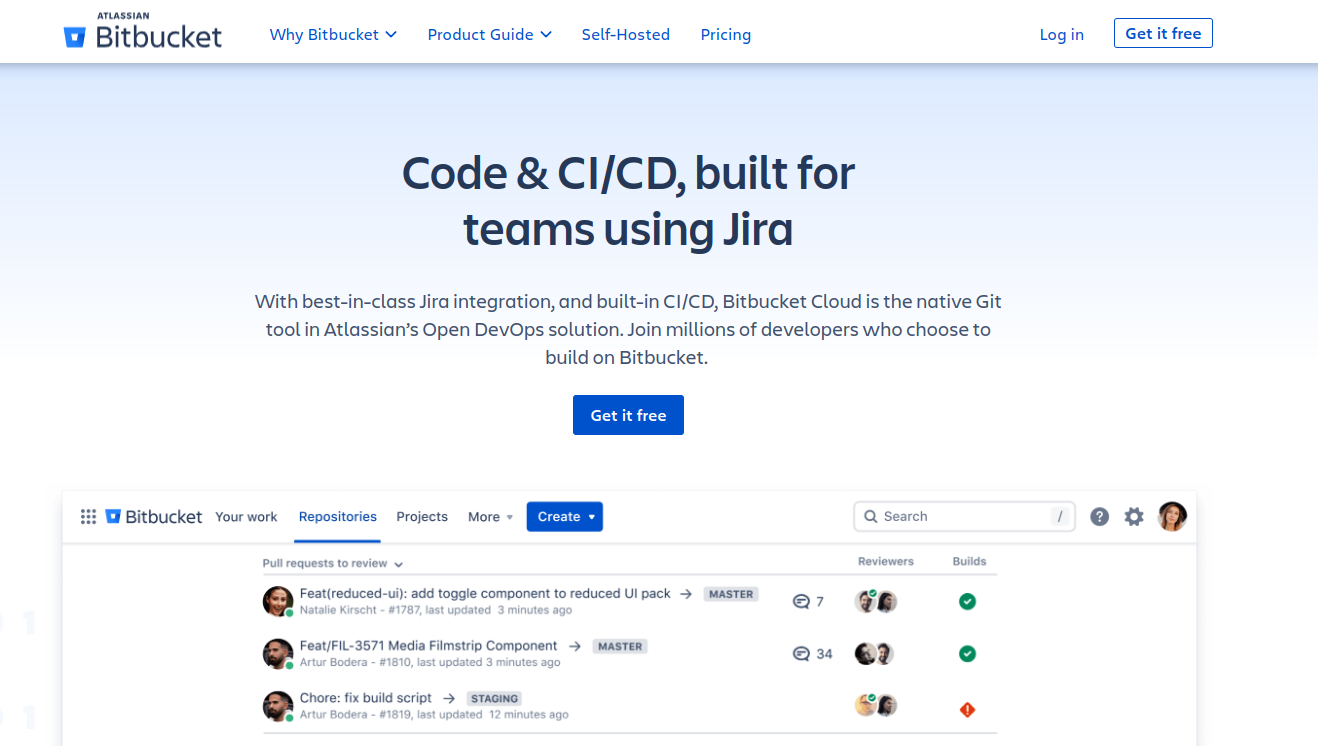1318x746 pixels.
Task: Click the comments icon showing 34
Action: [801, 654]
